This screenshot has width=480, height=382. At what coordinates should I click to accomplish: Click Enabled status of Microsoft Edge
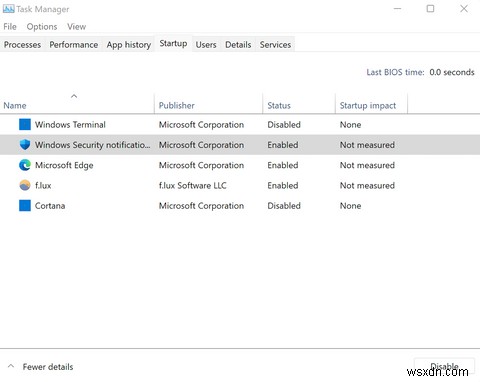coord(283,165)
